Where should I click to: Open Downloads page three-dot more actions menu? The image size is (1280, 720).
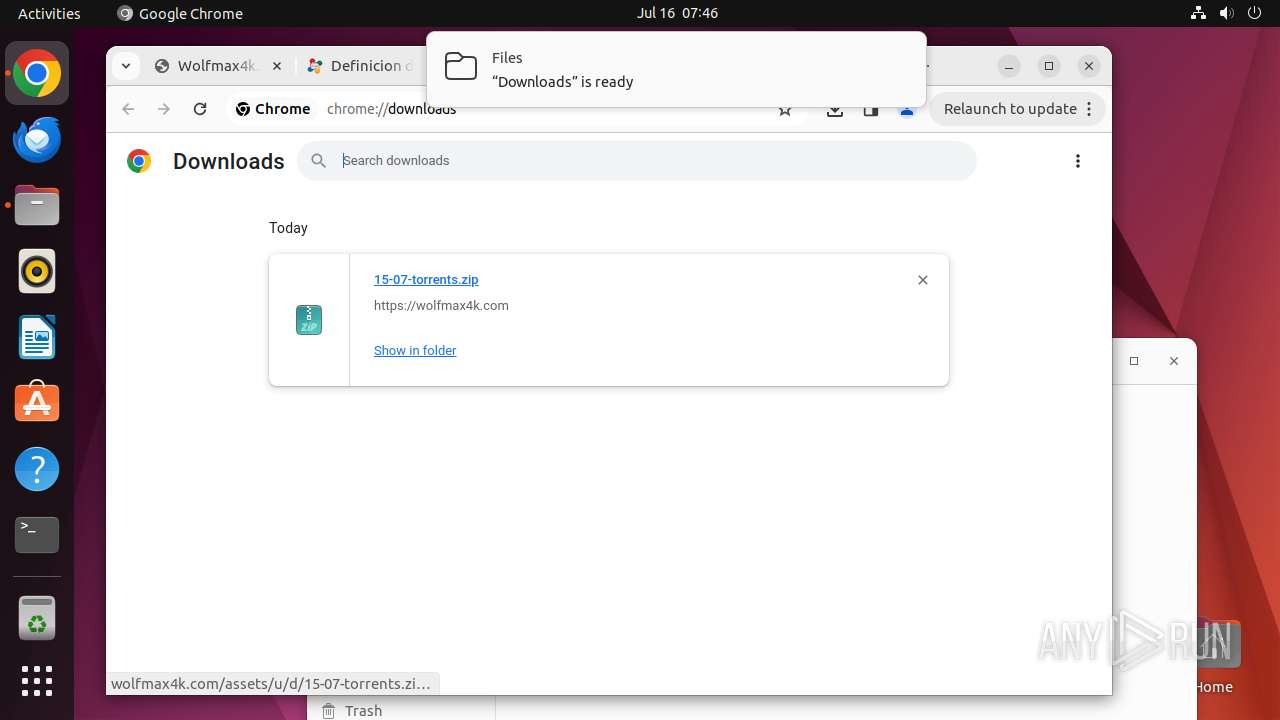pyautogui.click(x=1077, y=161)
